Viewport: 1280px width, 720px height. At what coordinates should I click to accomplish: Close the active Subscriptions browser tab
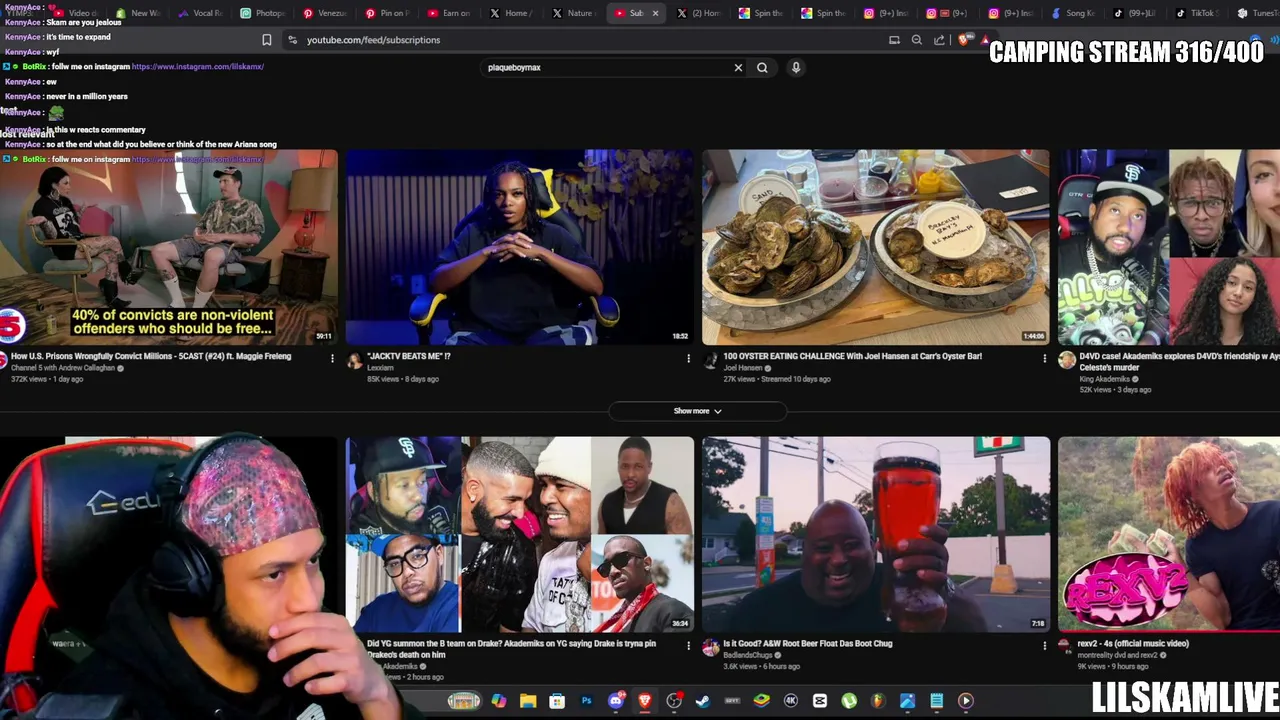tap(655, 13)
